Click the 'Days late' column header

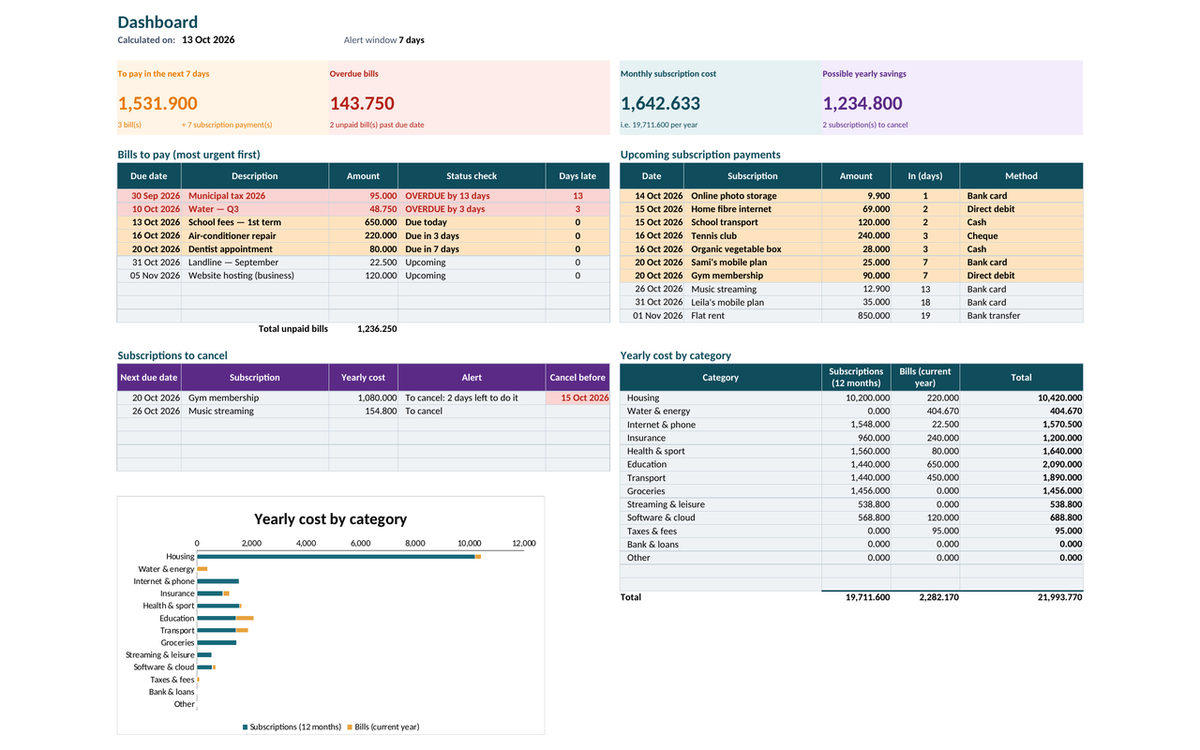click(578, 176)
